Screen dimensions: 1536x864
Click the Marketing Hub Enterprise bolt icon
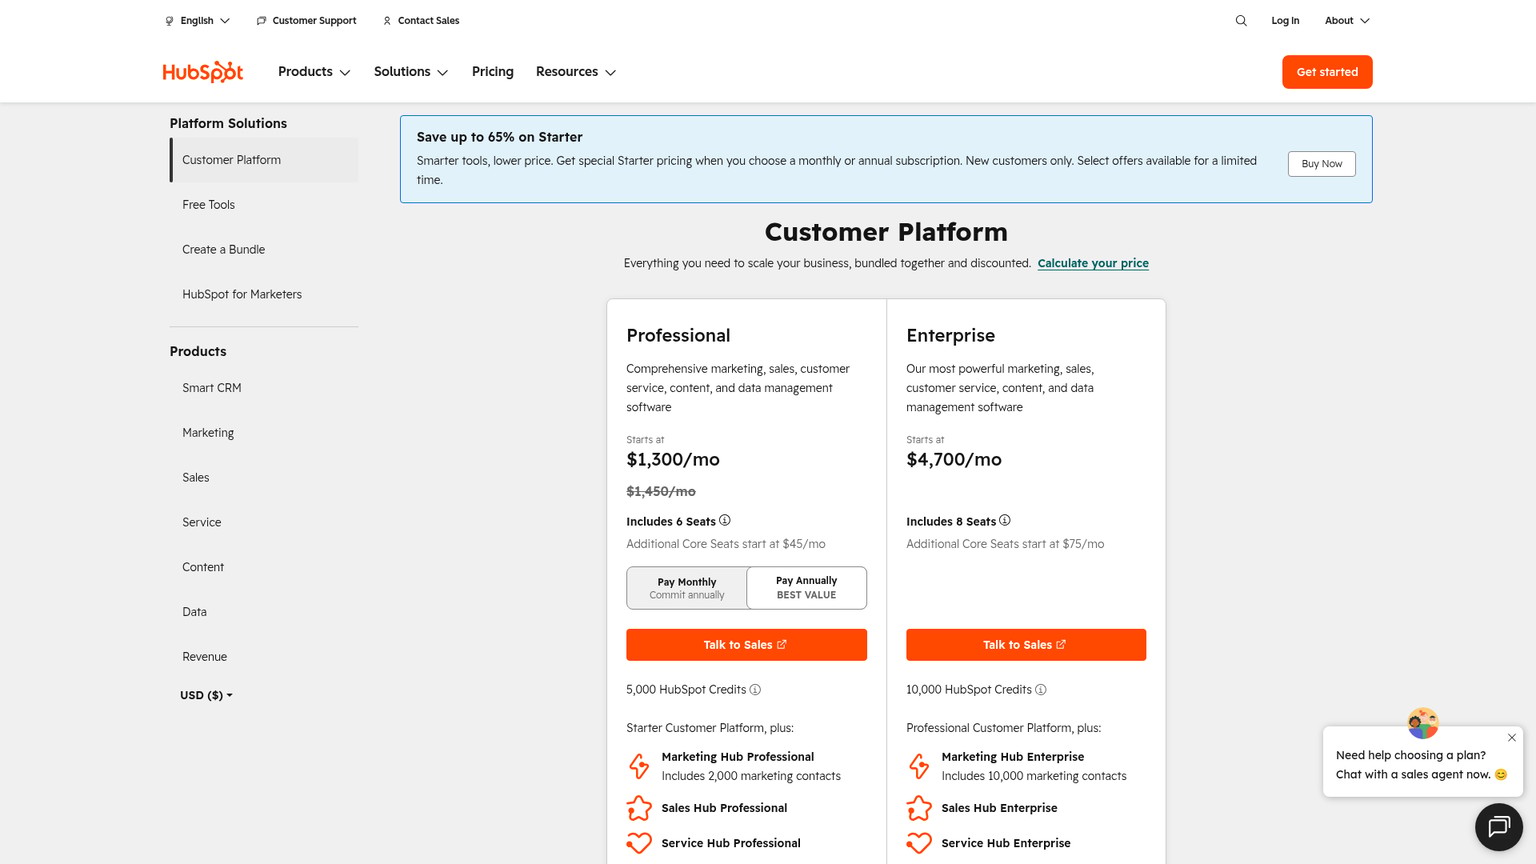919,766
